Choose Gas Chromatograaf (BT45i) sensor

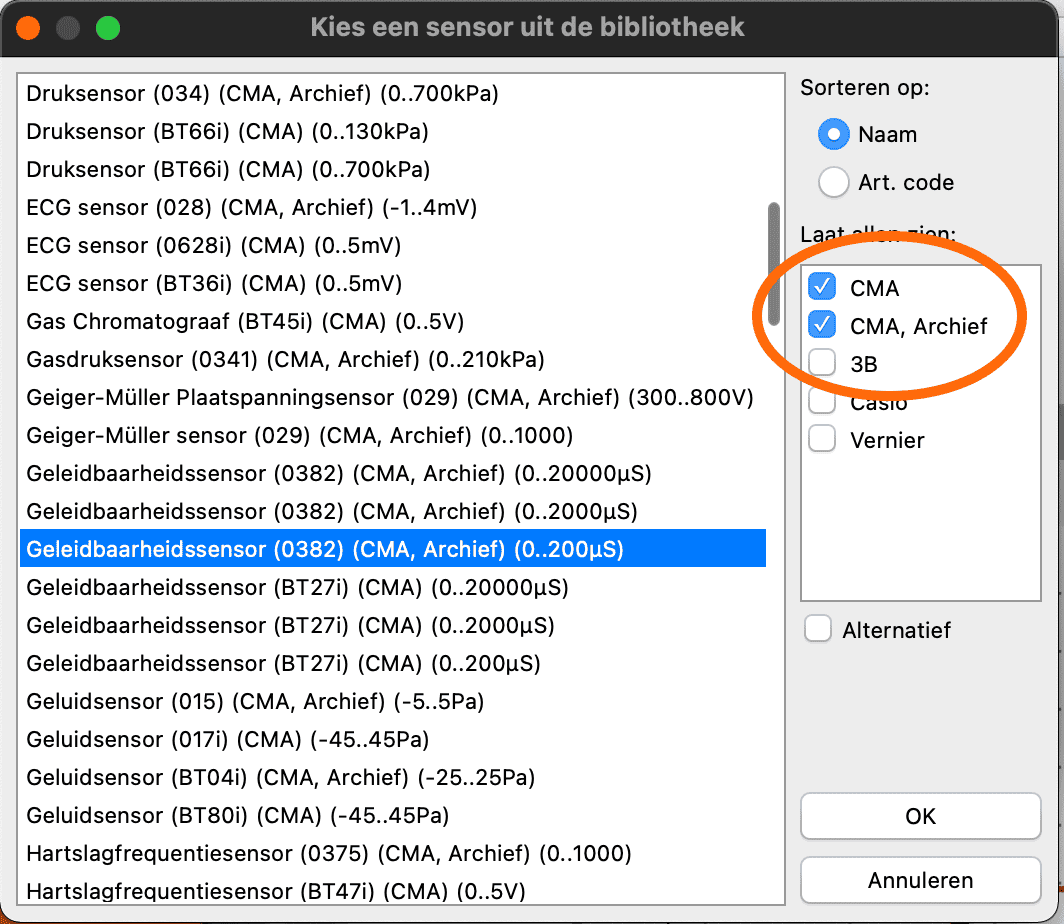point(245,321)
